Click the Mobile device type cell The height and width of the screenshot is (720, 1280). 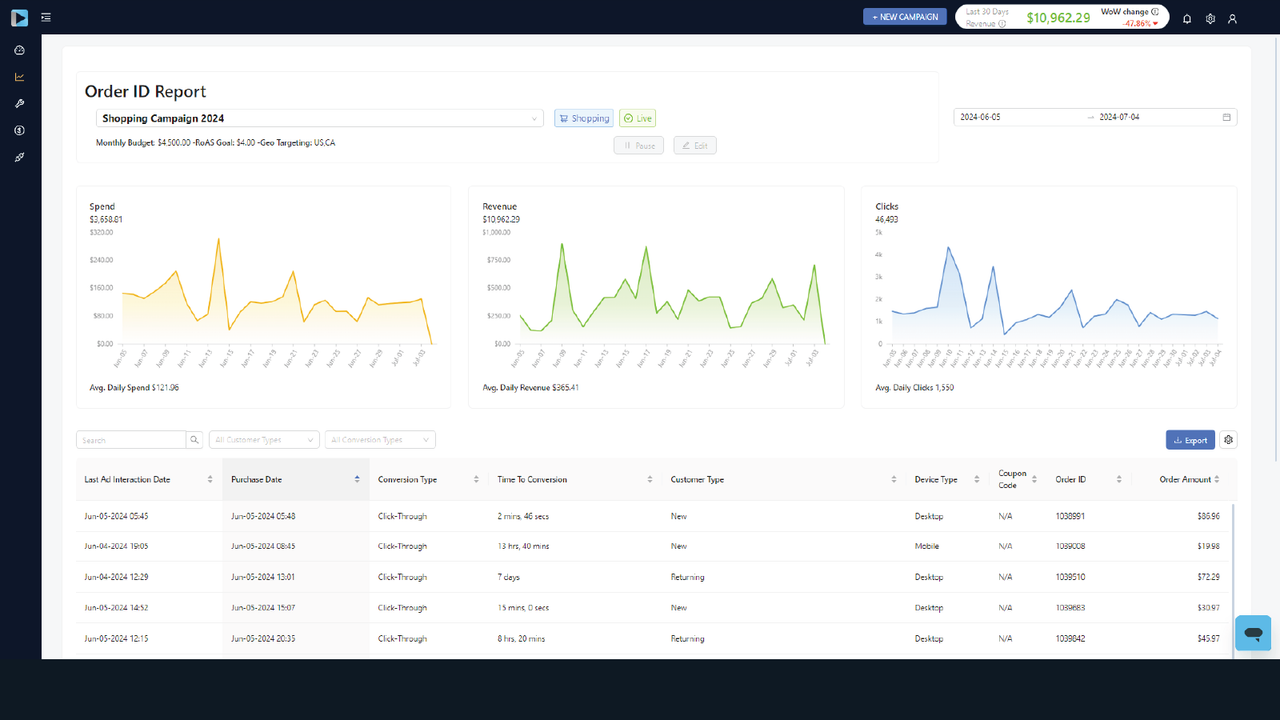coord(926,547)
